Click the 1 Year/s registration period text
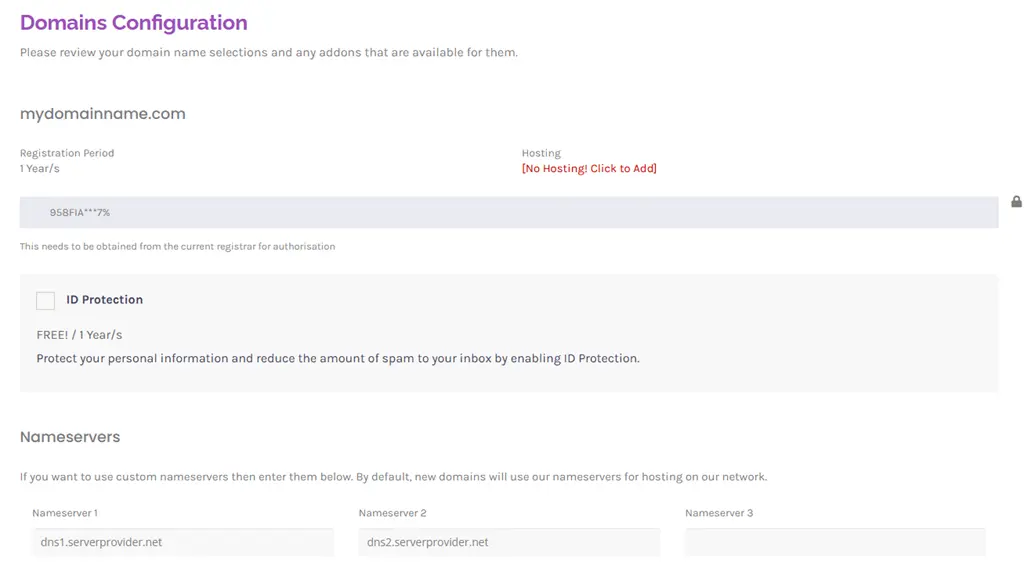This screenshot has width=1024, height=579. point(40,168)
